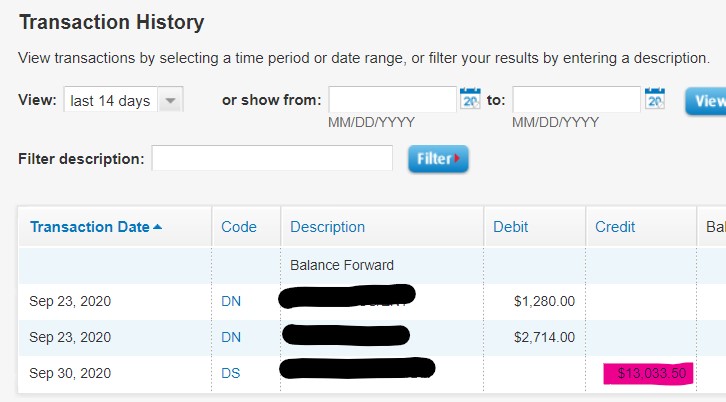Sort by the Description column header
Image resolution: width=726 pixels, height=402 pixels.
coord(327,227)
